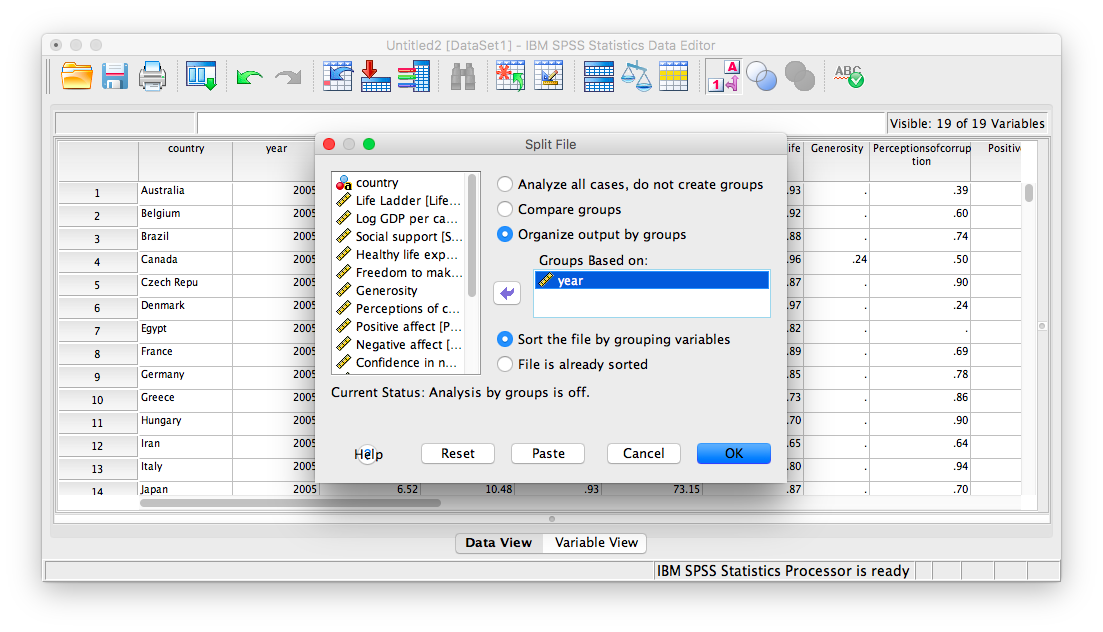1103x632 pixels.
Task: Click the Split File toolbar icon
Action: [599, 76]
